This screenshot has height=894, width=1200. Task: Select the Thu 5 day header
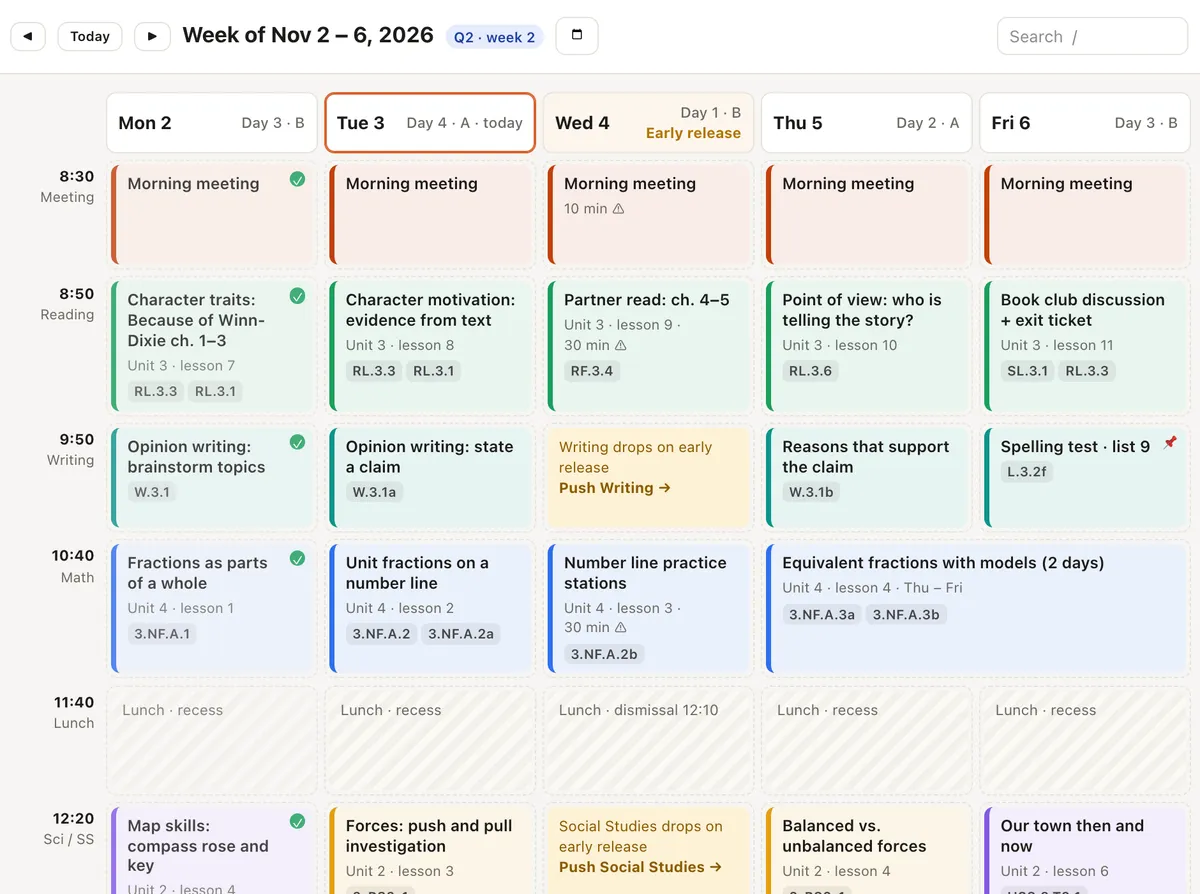click(866, 123)
